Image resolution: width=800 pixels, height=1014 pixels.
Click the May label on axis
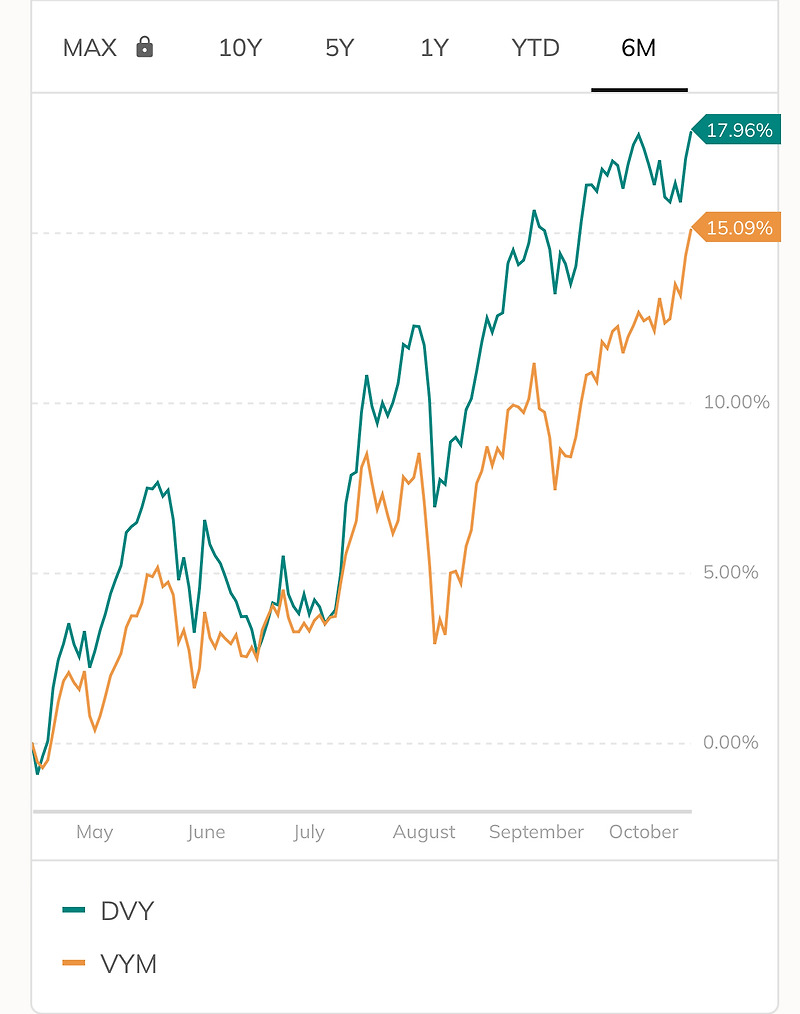[x=94, y=832]
